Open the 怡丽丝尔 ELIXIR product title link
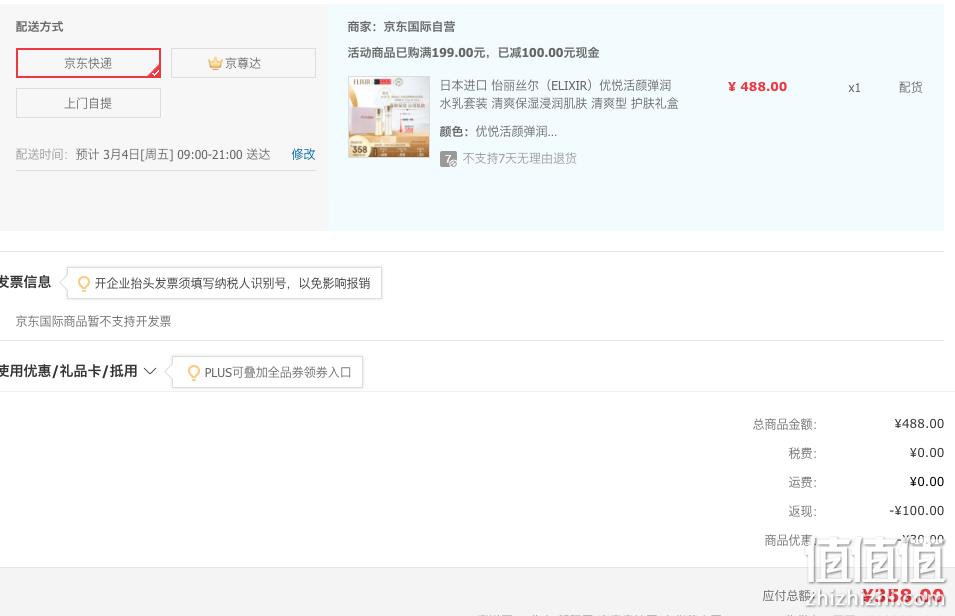This screenshot has width=955, height=616. pyautogui.click(x=559, y=94)
